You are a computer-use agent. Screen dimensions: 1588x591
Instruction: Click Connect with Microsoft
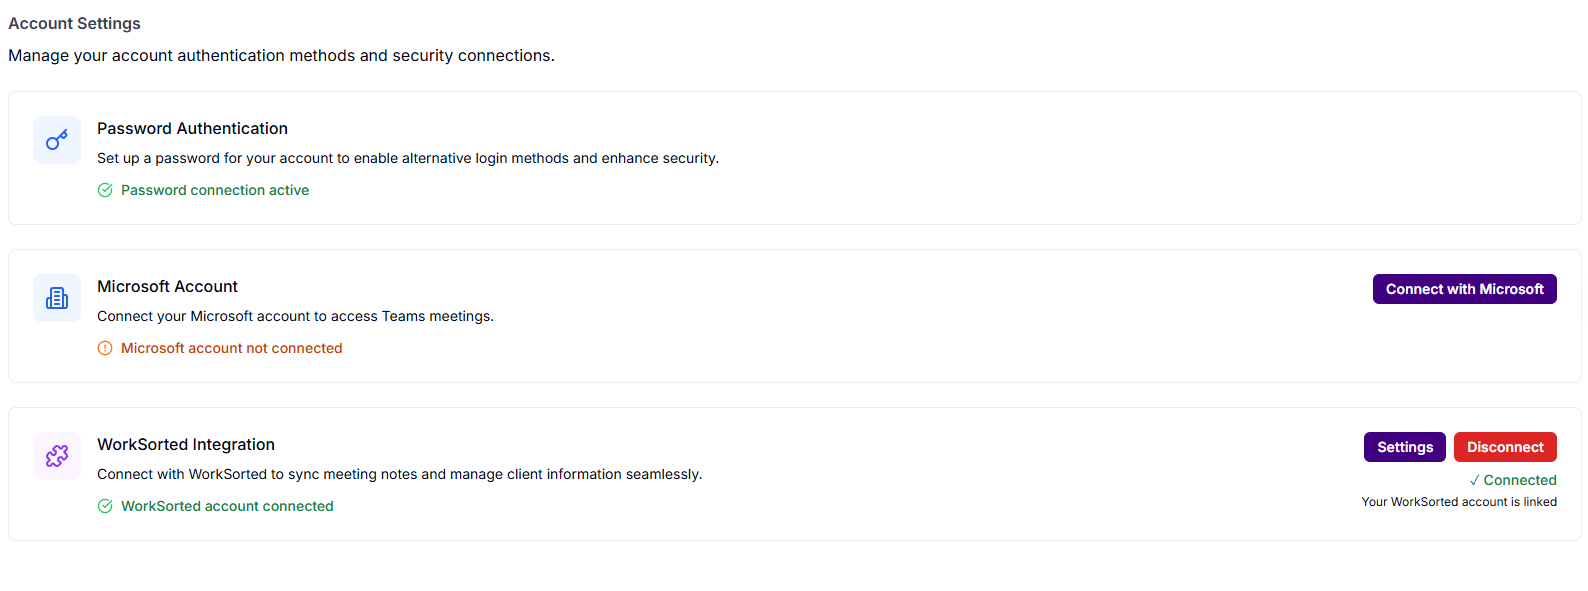(1464, 289)
